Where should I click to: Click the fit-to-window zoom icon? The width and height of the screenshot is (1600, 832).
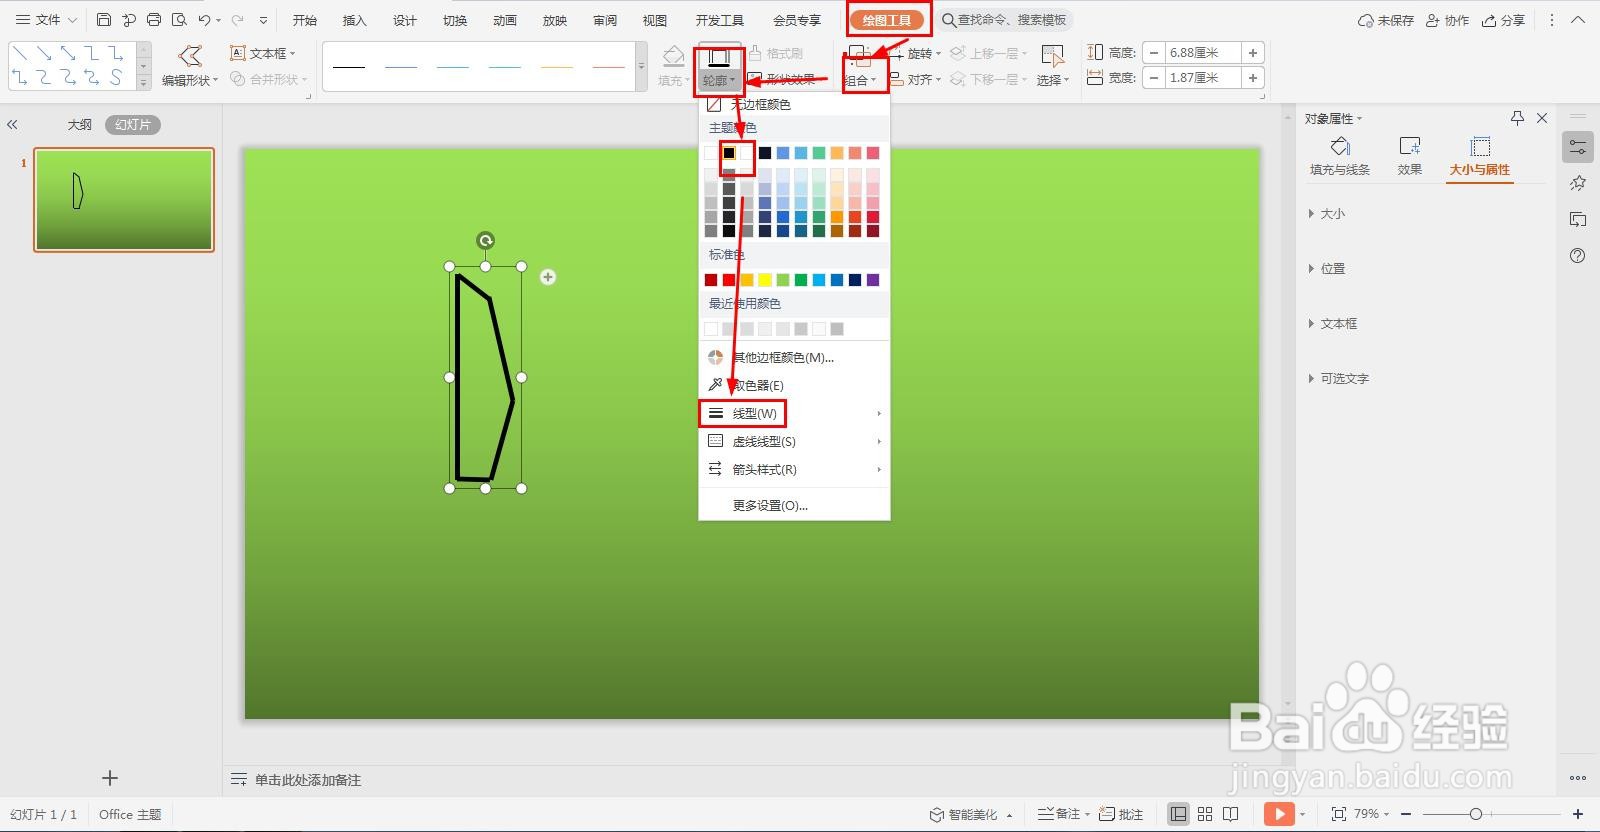(x=1339, y=814)
